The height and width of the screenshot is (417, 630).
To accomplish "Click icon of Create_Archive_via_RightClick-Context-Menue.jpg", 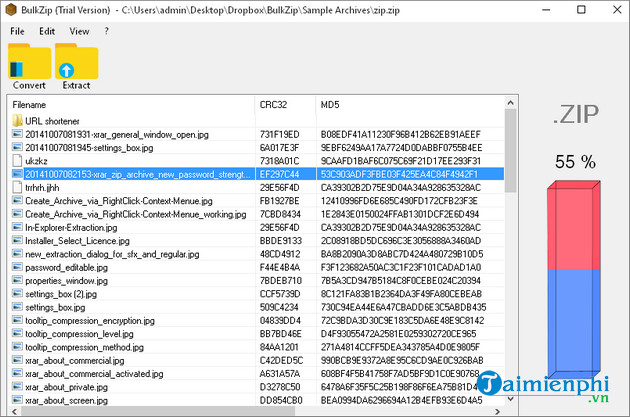I will [17, 200].
